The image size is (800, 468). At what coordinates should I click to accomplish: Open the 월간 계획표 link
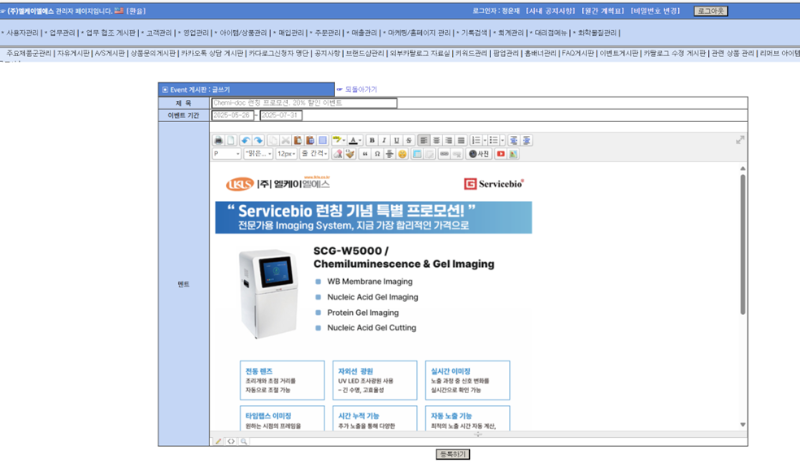603,11
